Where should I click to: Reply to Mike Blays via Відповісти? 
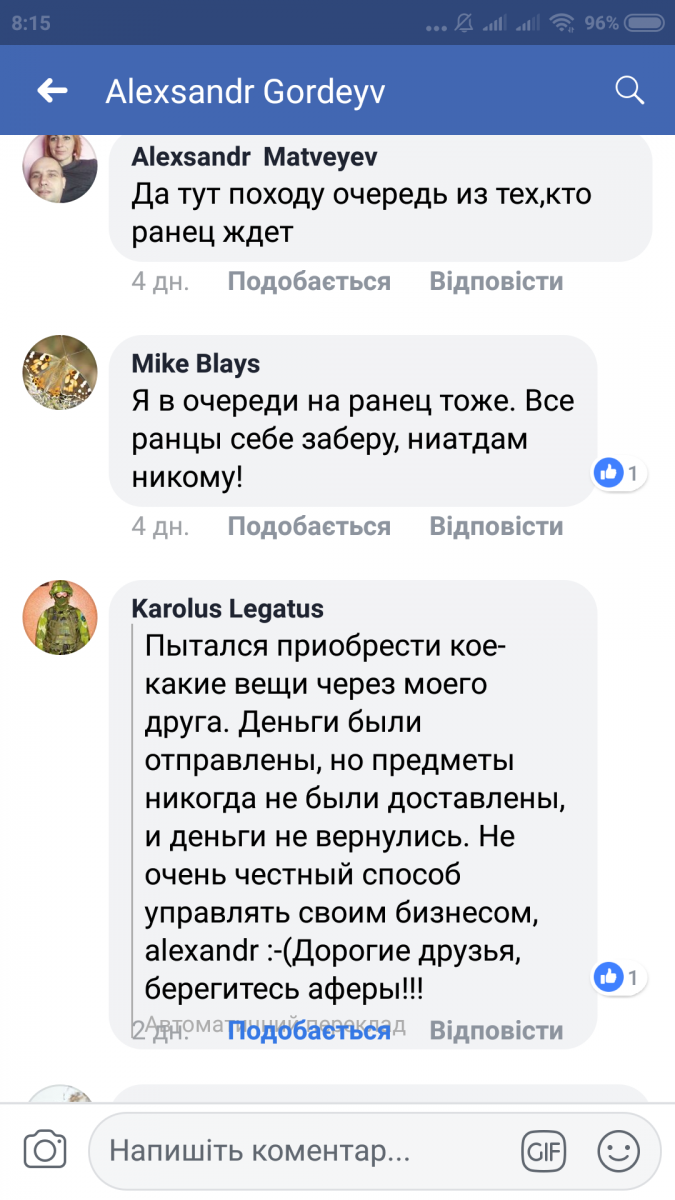[x=496, y=526]
